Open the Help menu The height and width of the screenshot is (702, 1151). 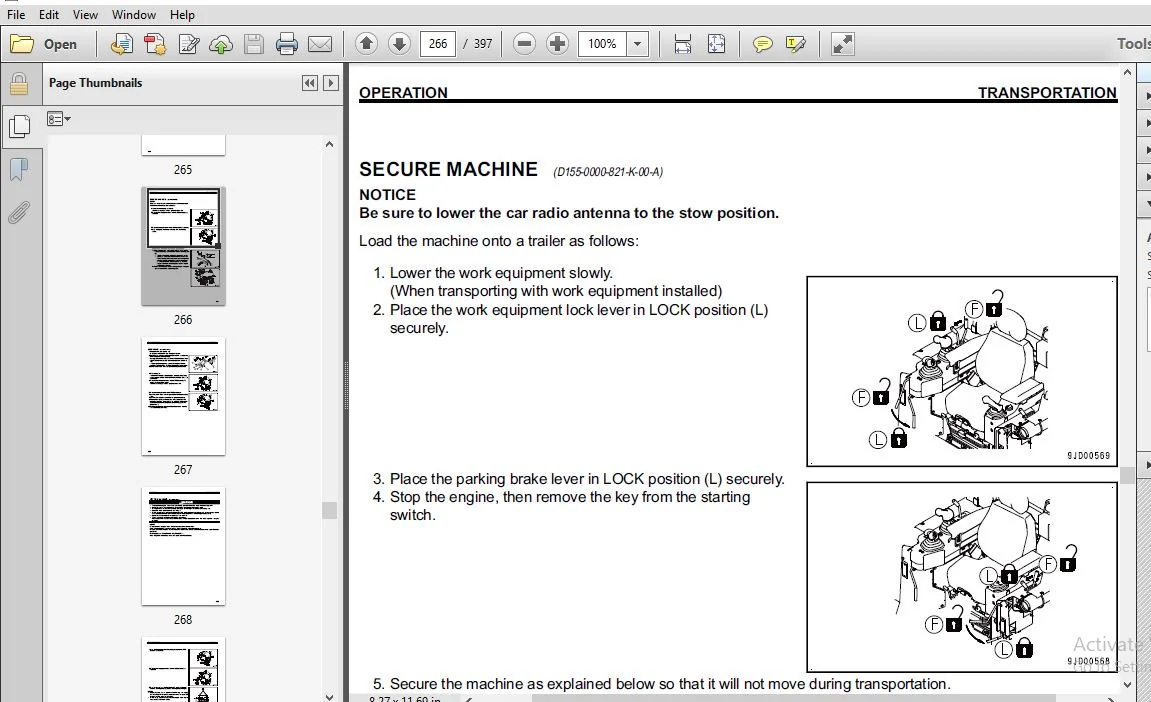182,15
